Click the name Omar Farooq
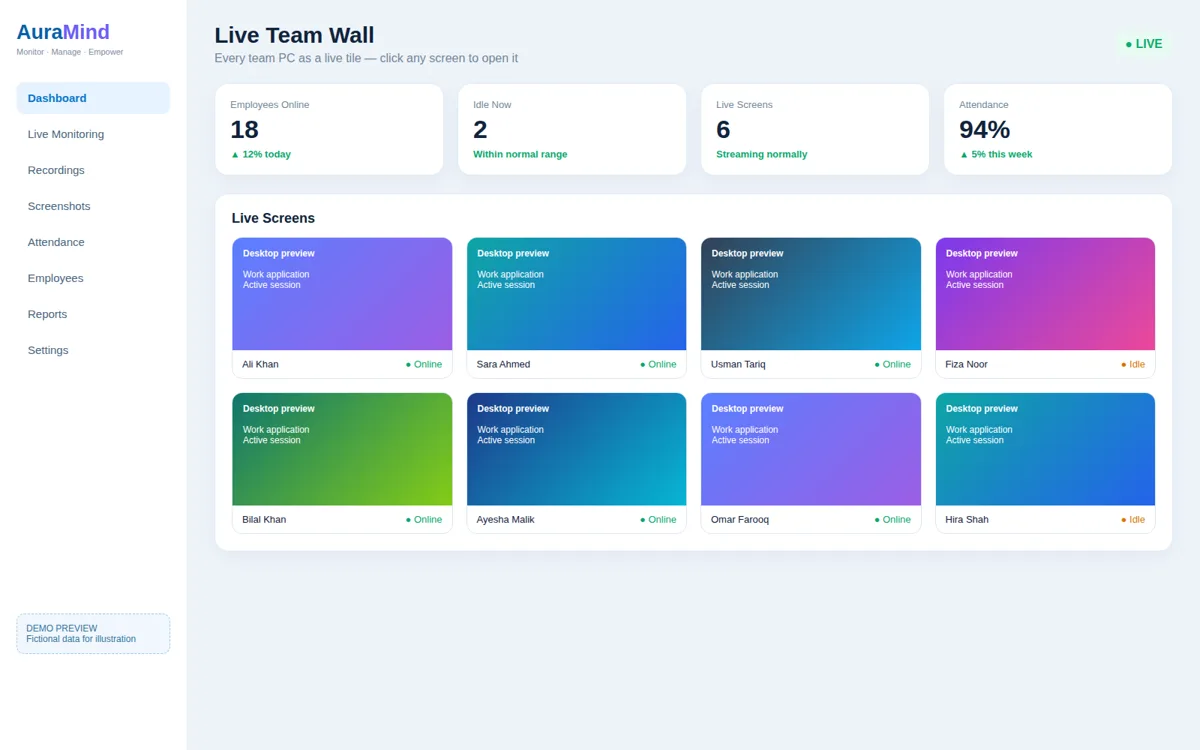Image resolution: width=1200 pixels, height=750 pixels. tap(740, 520)
